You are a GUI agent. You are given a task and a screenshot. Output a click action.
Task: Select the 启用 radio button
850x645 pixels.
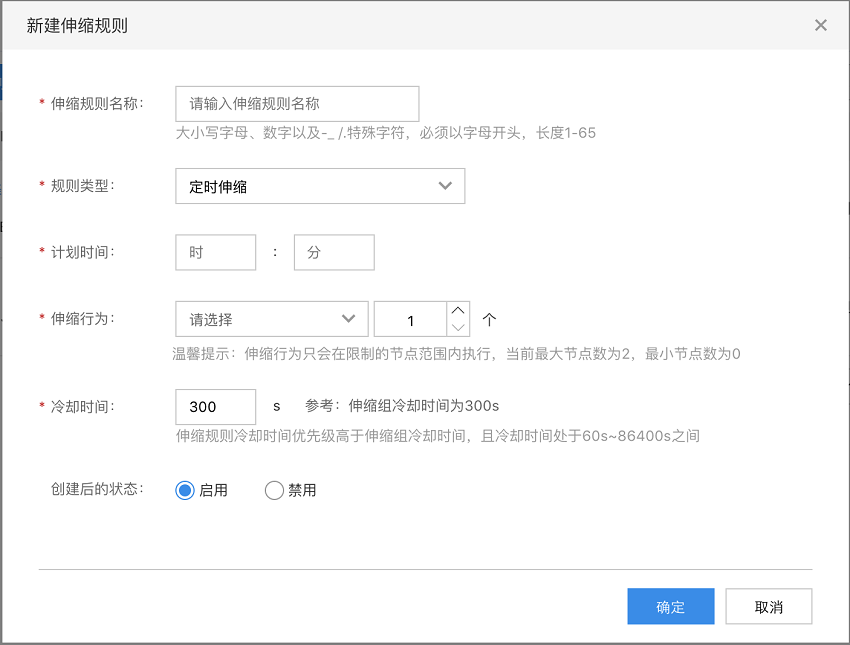point(185,490)
